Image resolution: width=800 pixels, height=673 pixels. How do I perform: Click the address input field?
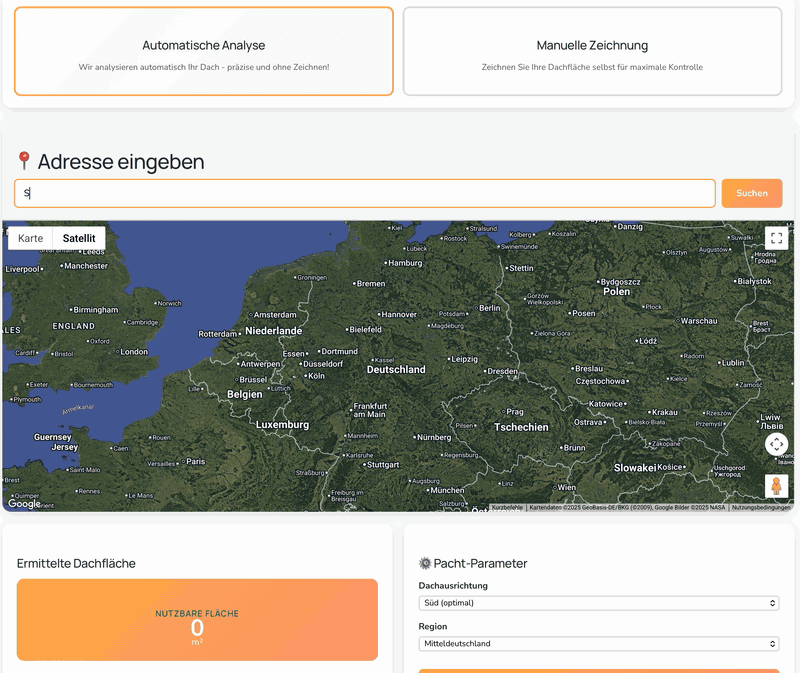(365, 193)
